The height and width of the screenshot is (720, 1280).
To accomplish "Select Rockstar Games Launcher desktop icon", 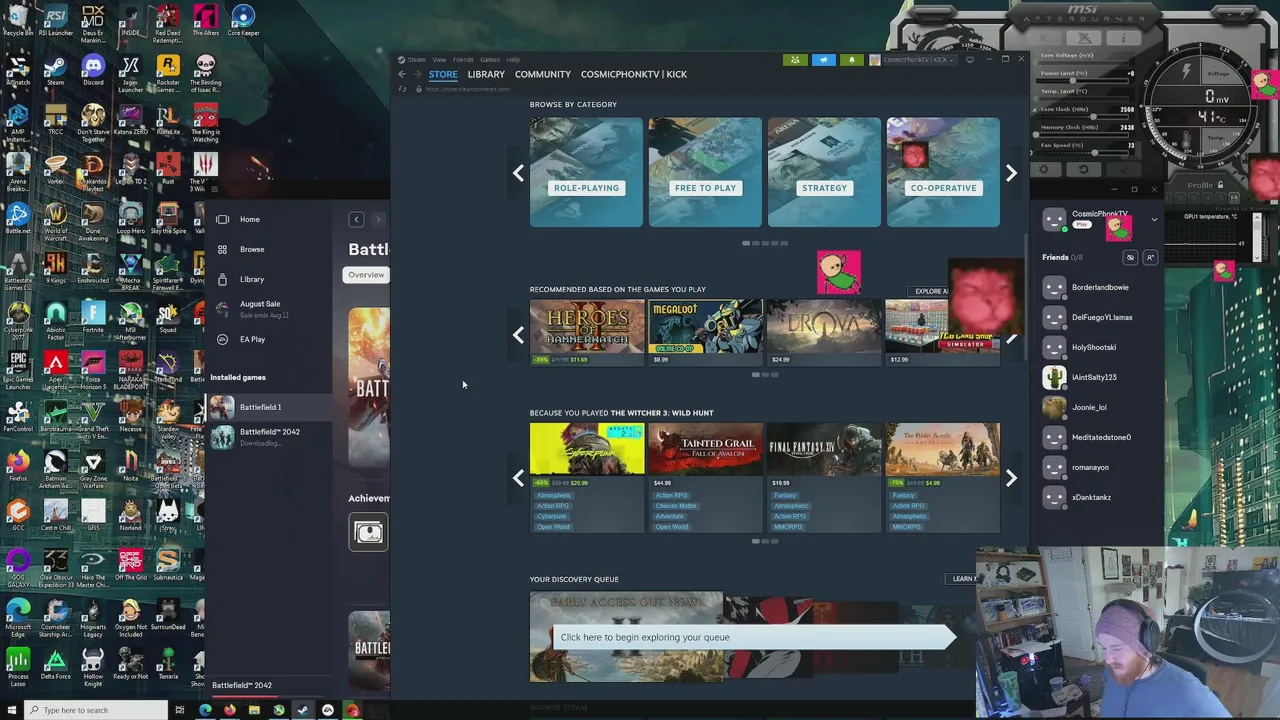I will [168, 71].
